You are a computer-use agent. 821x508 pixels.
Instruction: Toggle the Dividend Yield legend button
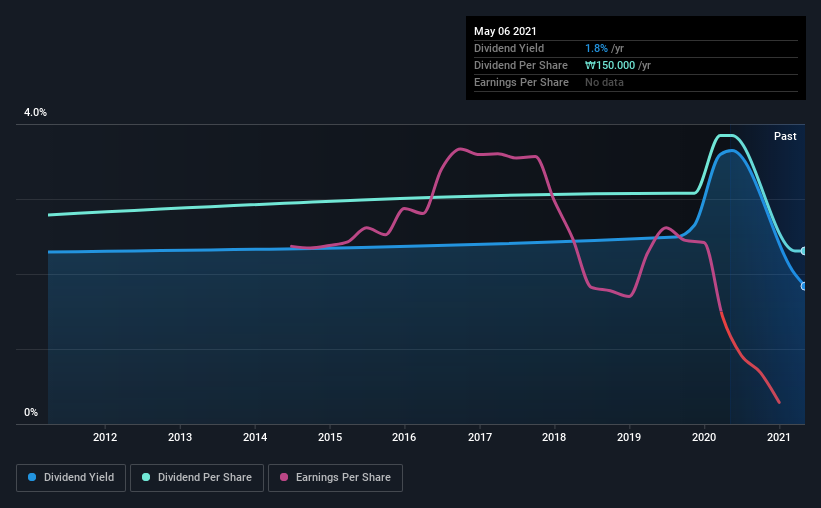[x=71, y=478]
